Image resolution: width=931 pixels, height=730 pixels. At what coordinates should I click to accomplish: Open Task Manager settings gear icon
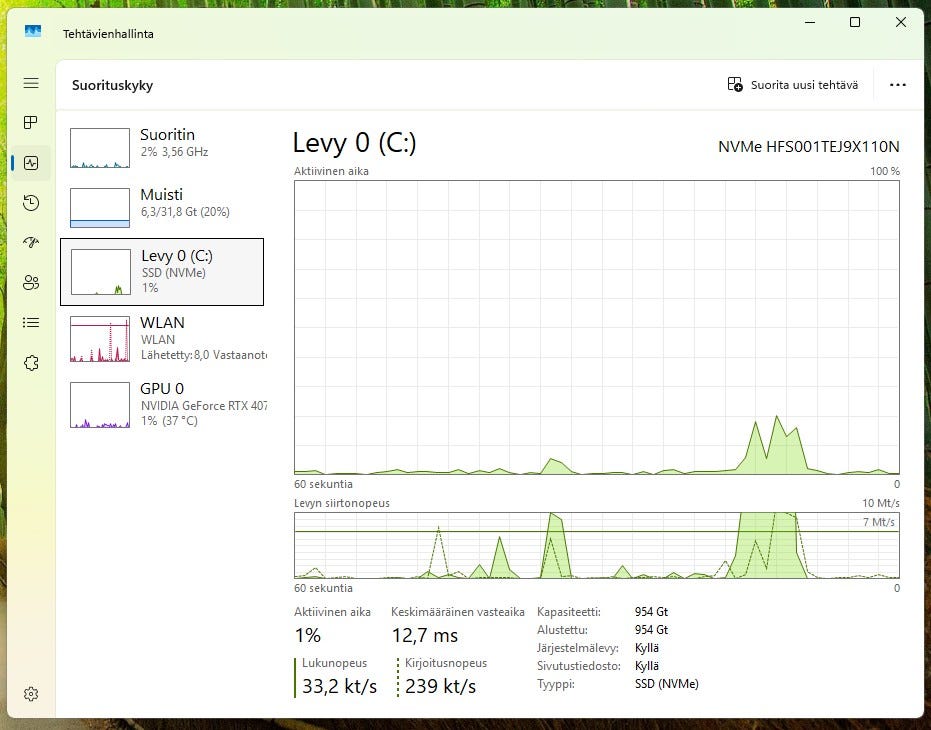[31, 694]
